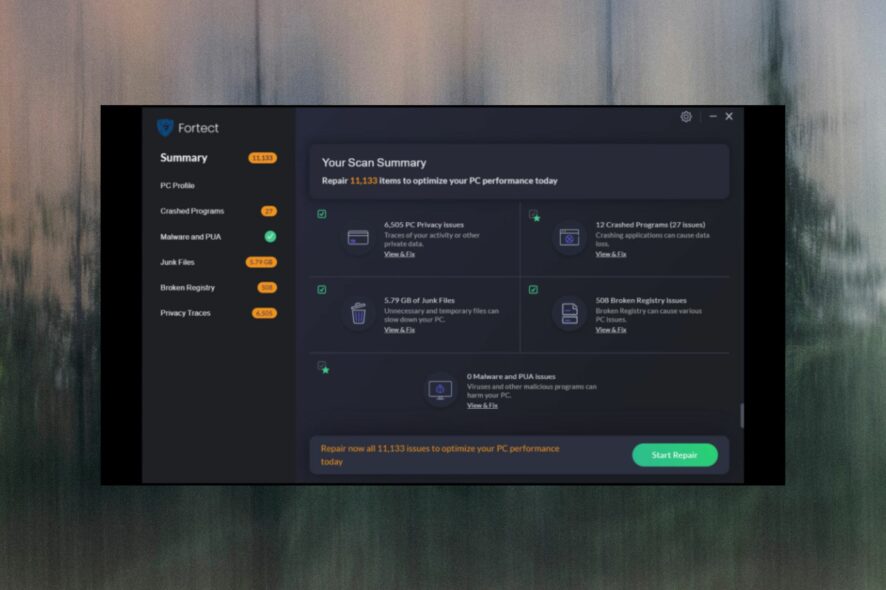Viewport: 886px width, 590px height.
Task: Click the 6,505 badge beside Privacy Traces
Action: pos(264,313)
